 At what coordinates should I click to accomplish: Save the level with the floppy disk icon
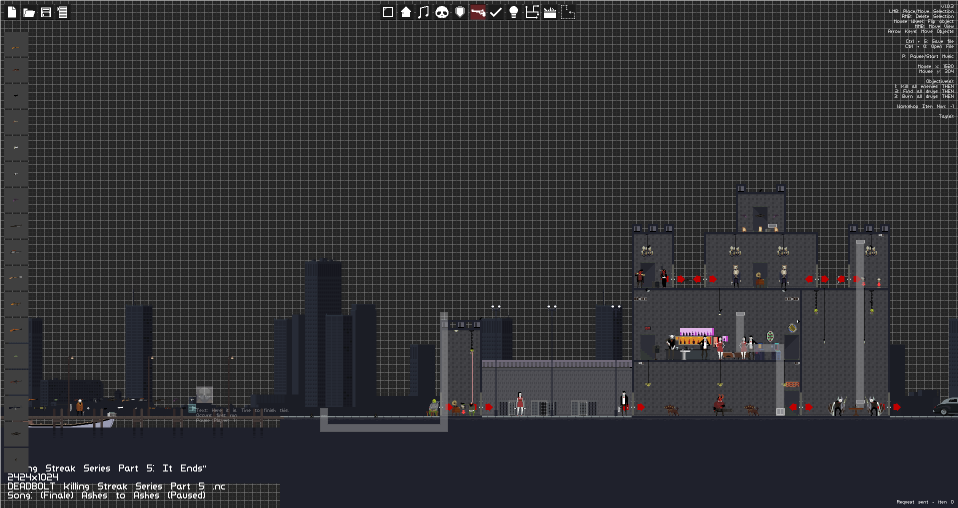tap(46, 12)
